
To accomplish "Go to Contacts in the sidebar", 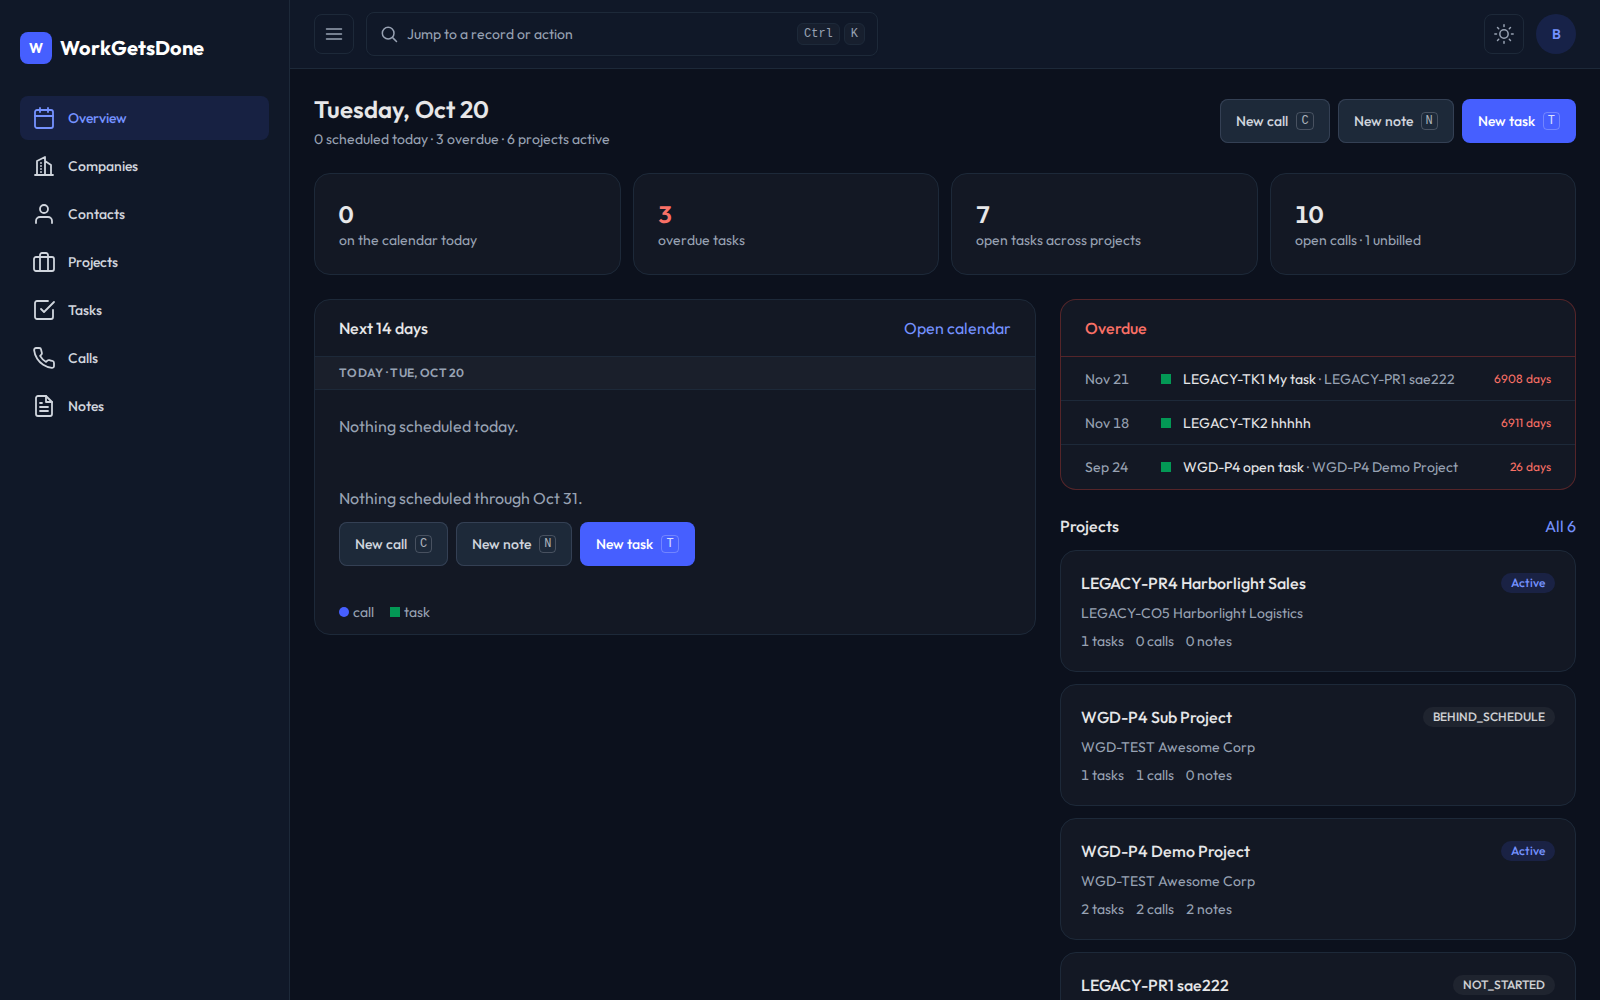I will tap(144, 214).
